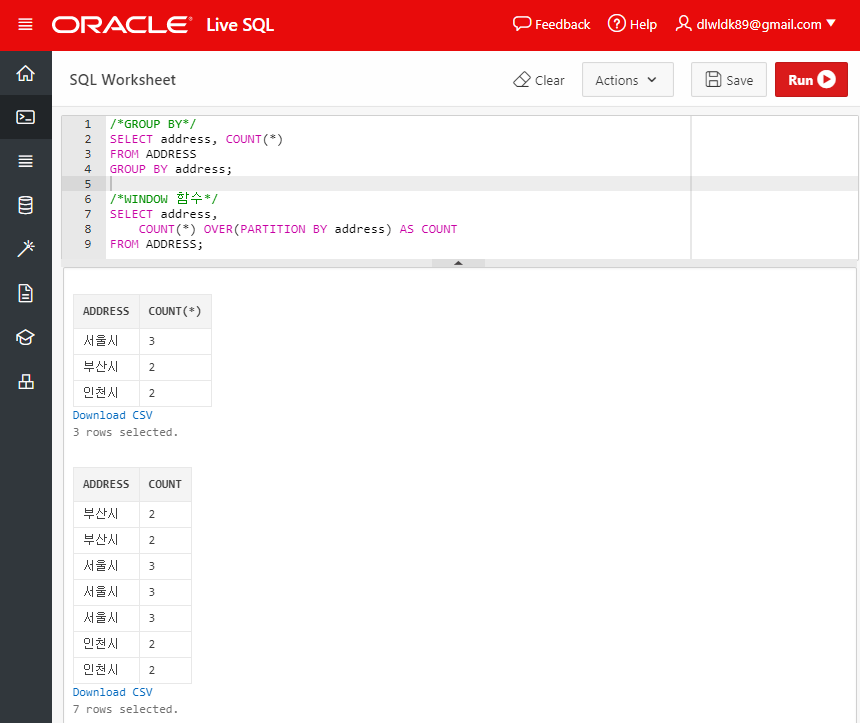Open the Feedback speech bubble
Screen dimensions: 860x723
point(551,24)
